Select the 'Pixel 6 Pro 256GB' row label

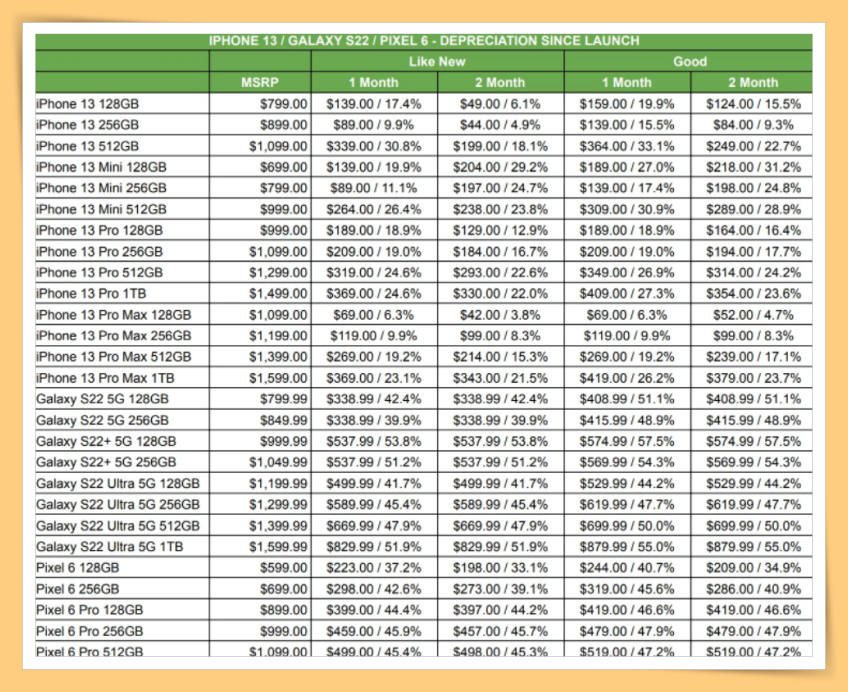(x=90, y=631)
